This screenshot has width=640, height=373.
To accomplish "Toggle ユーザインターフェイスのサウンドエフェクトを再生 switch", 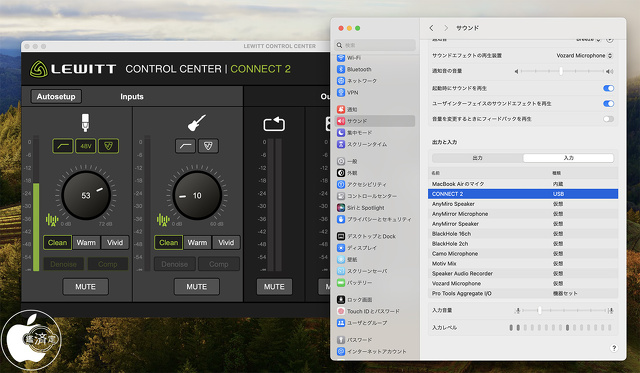I will (x=608, y=104).
